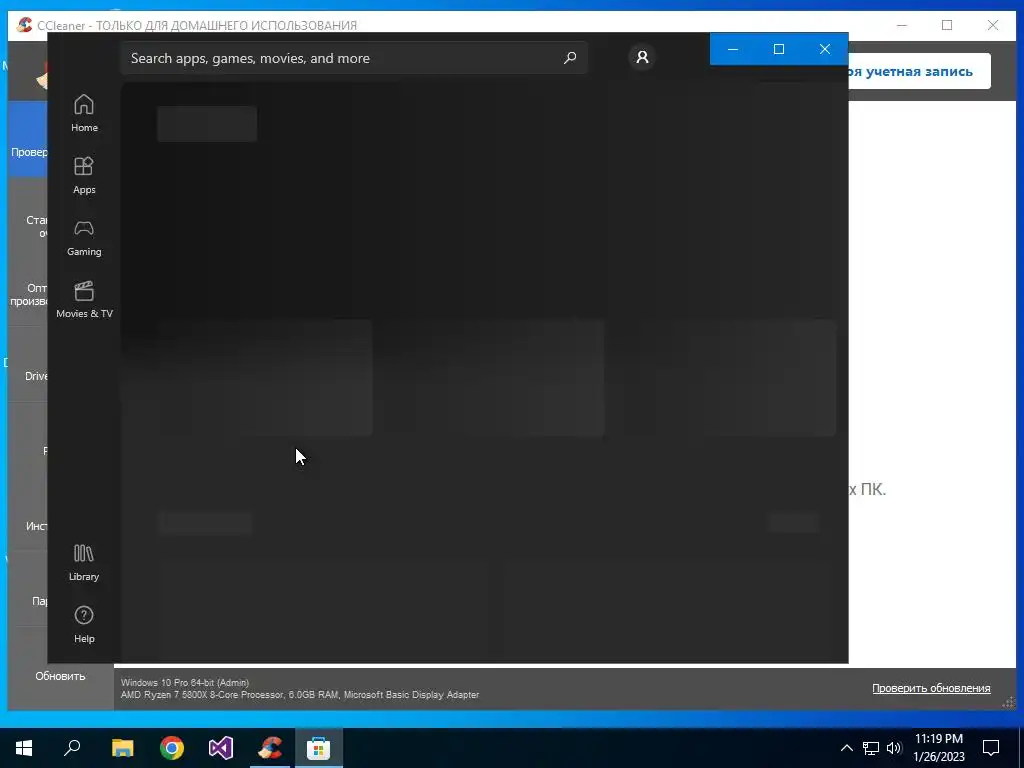Open Home in Microsoft Store sidebar
This screenshot has height=768, width=1024.
(84, 114)
